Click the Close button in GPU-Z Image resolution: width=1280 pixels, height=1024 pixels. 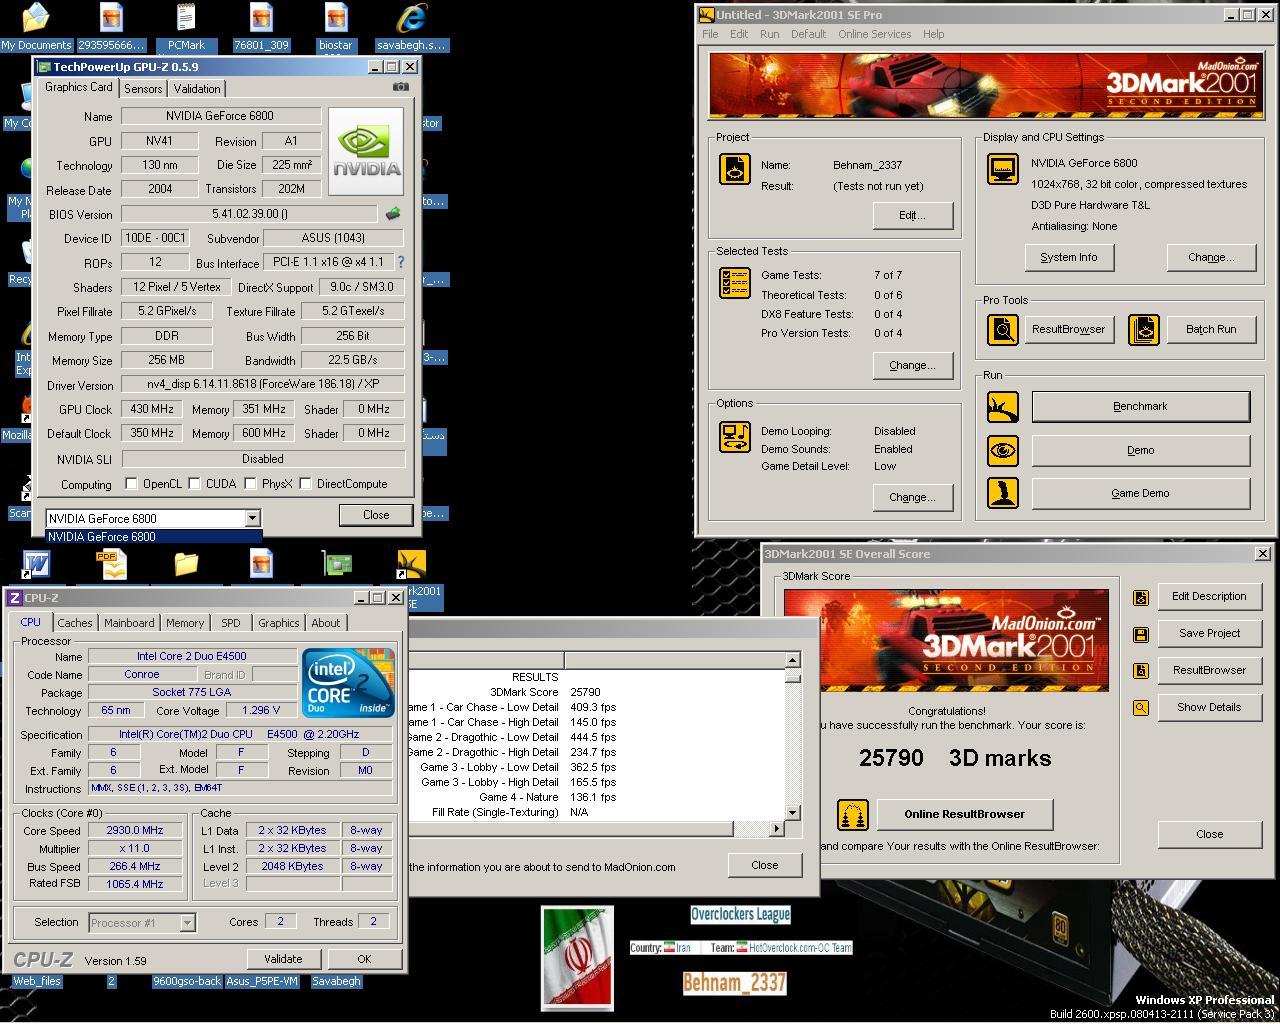(x=376, y=515)
